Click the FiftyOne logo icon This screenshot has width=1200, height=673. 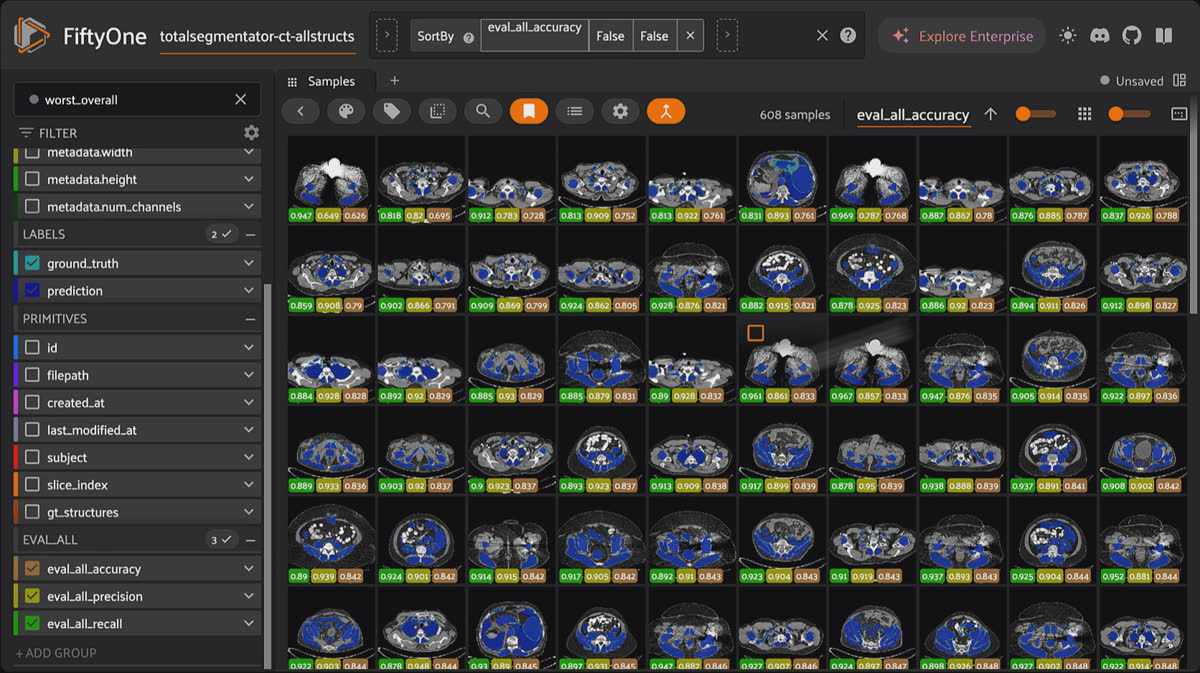32,36
